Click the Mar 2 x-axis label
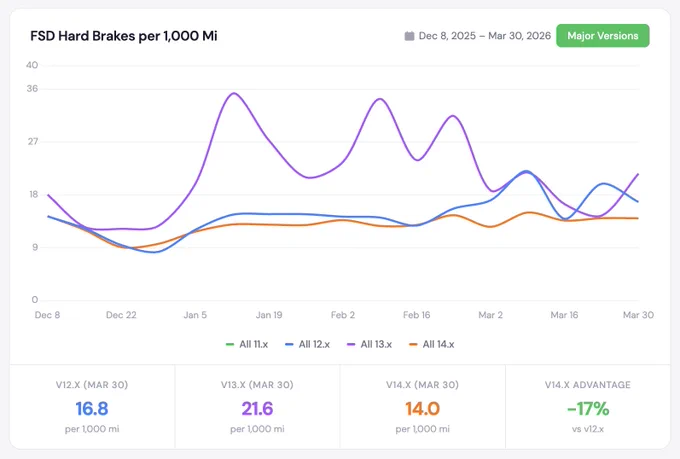680x459 pixels. [x=490, y=315]
